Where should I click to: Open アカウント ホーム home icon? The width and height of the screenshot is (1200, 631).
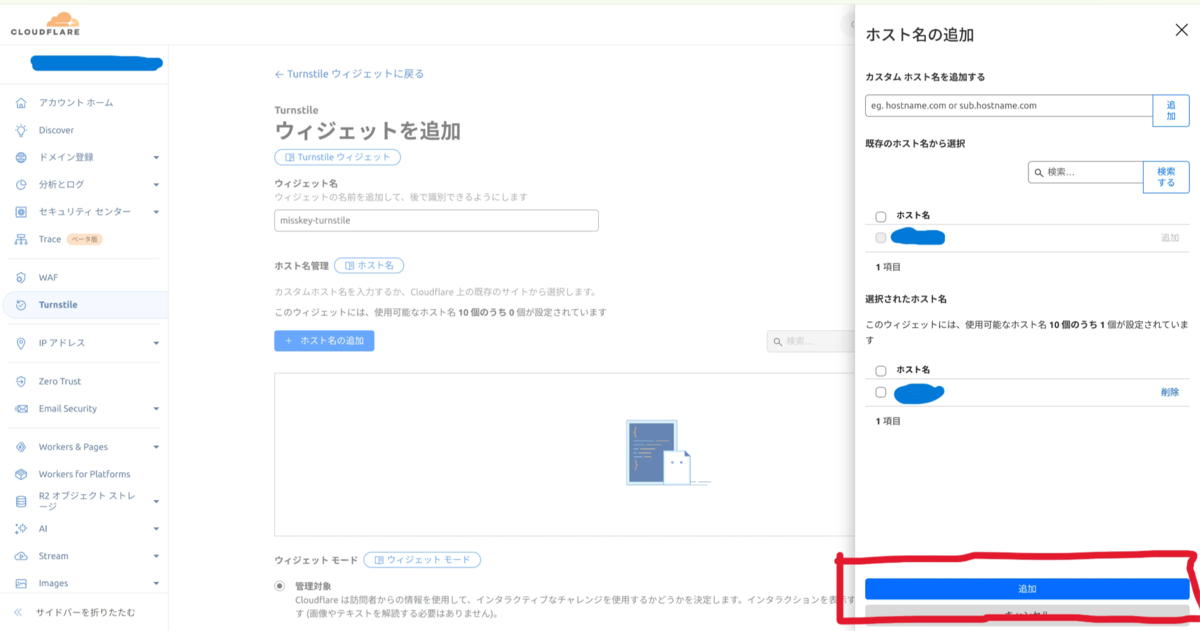(22, 103)
